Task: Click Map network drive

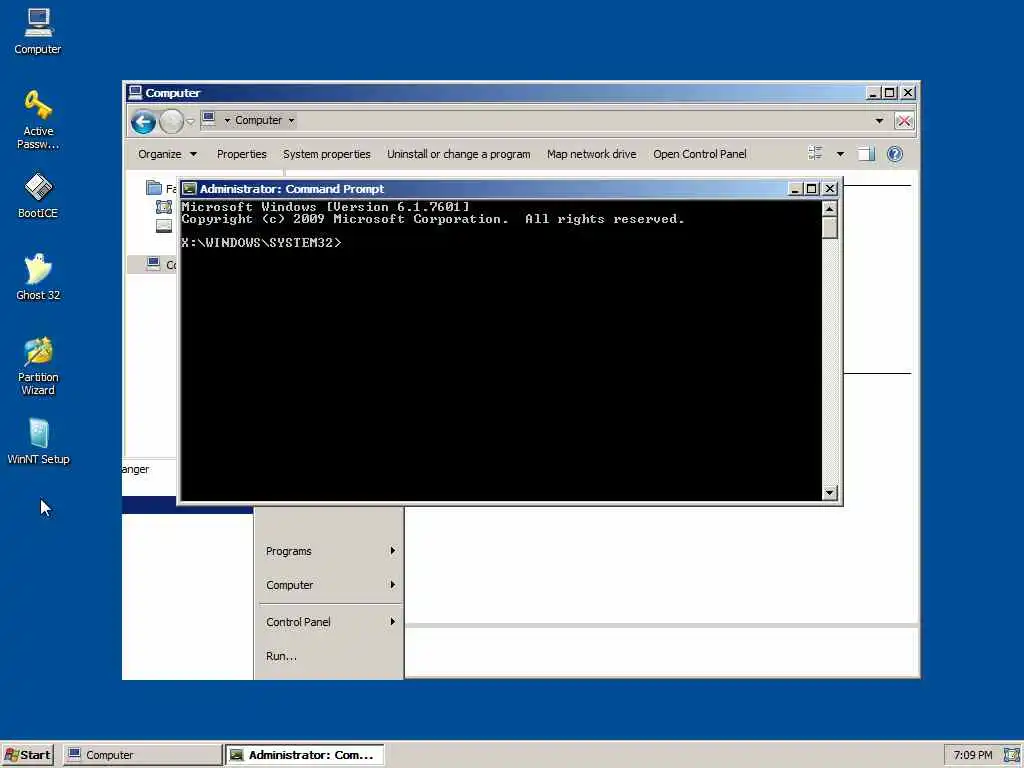Action: pos(592,154)
